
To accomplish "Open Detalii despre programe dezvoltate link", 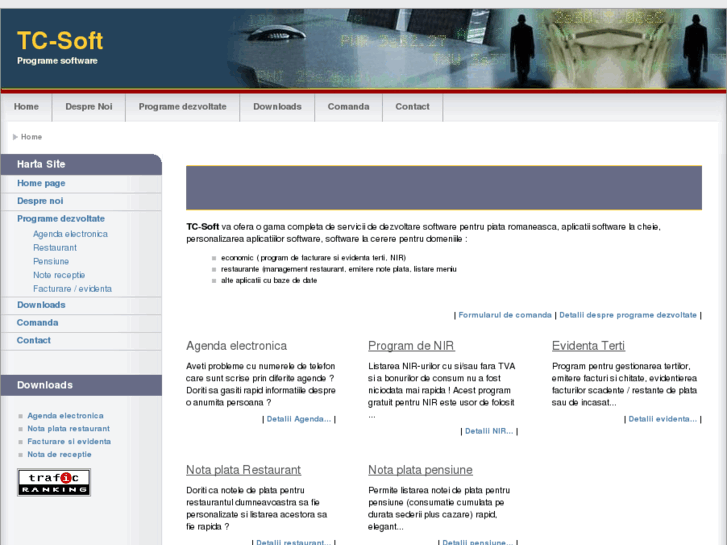I will (x=628, y=315).
